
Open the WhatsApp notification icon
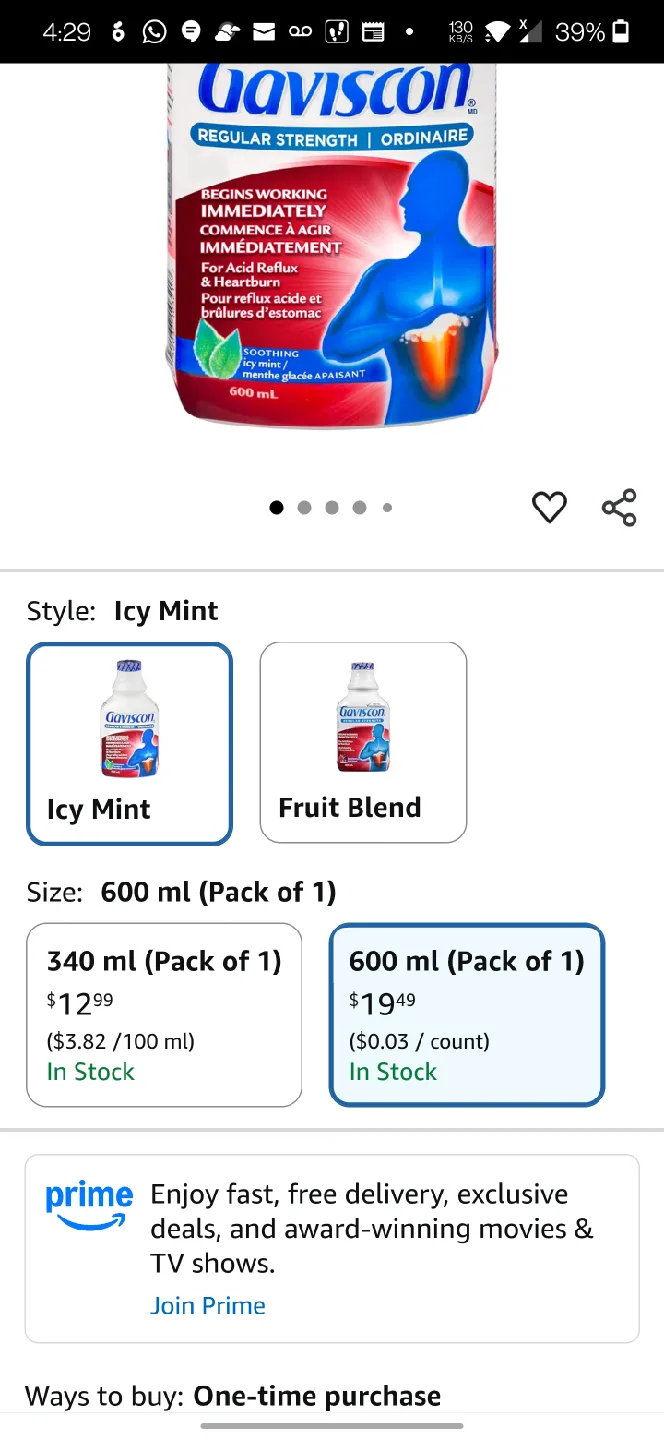click(155, 32)
